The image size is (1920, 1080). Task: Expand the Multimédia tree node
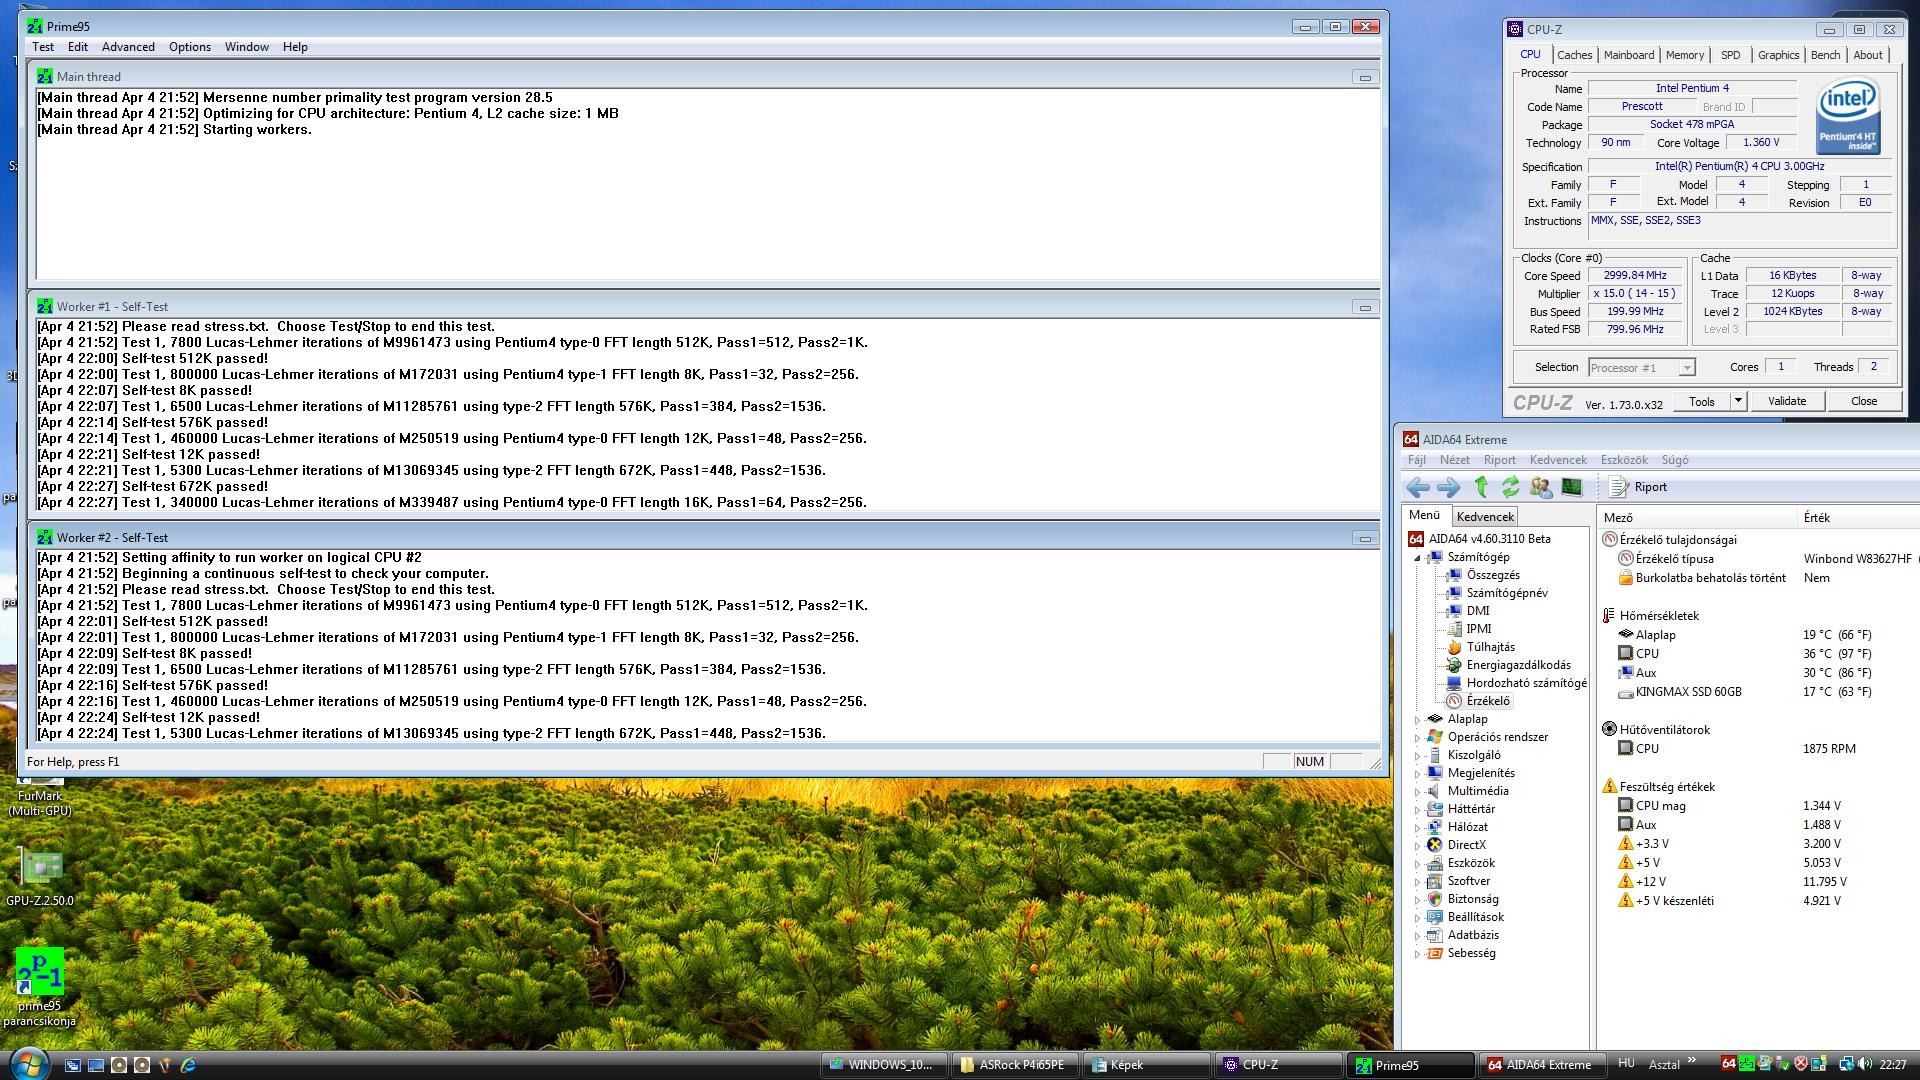click(1417, 791)
